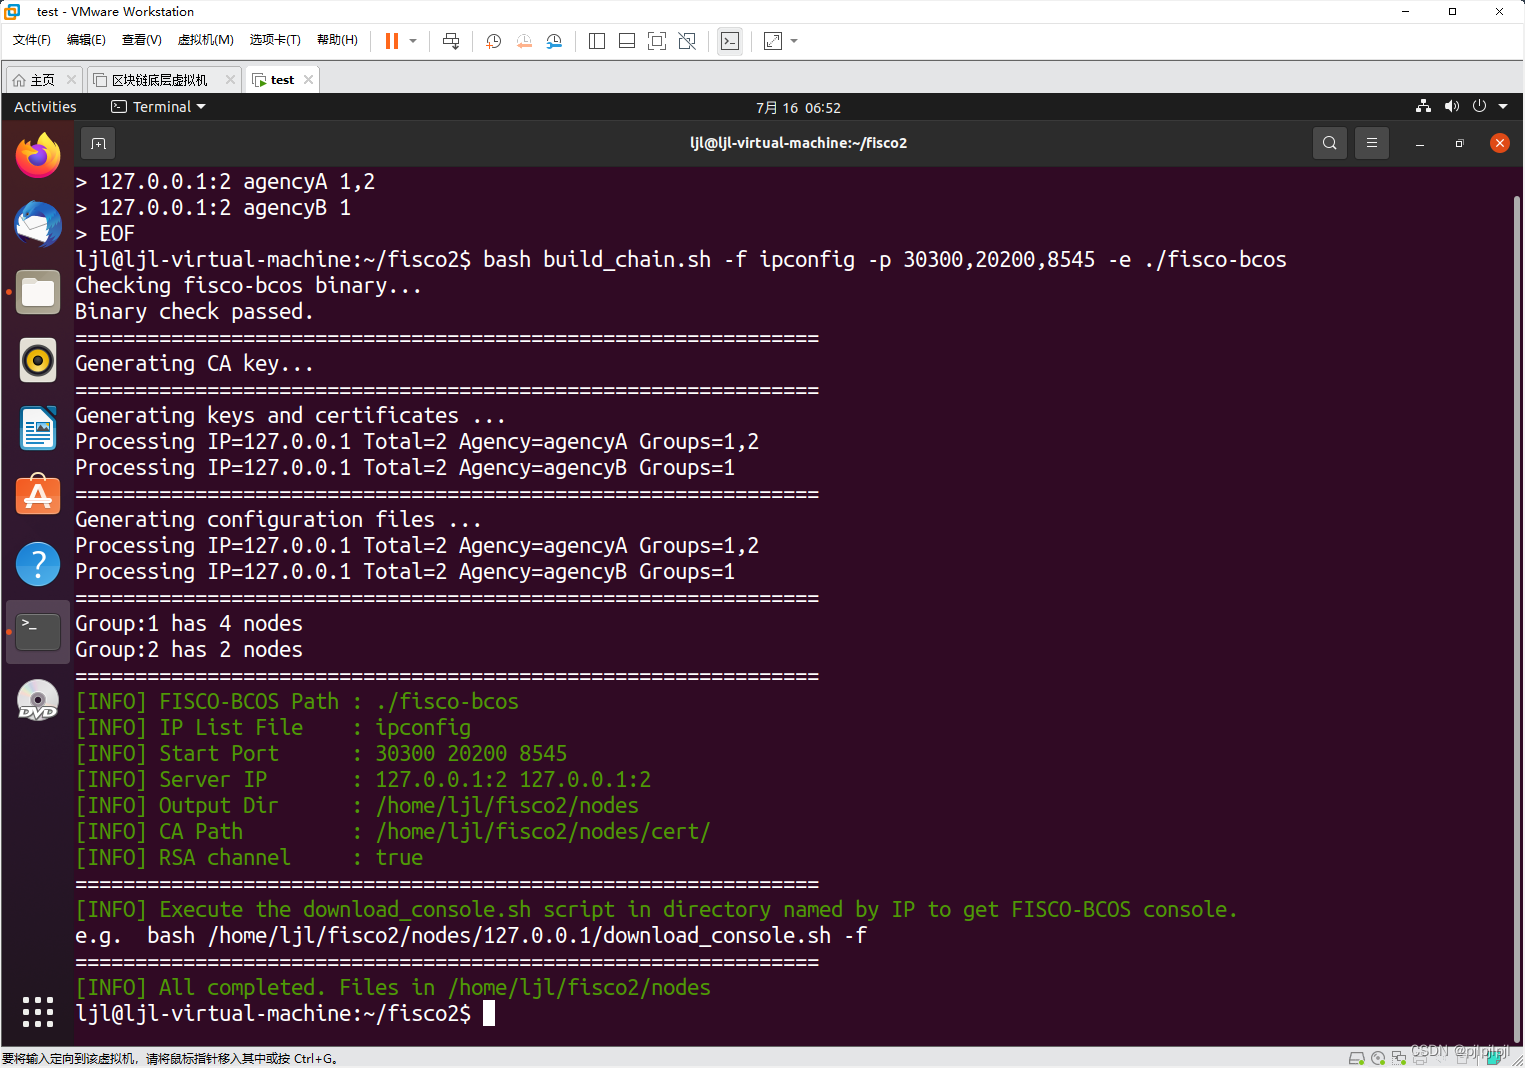The width and height of the screenshot is (1525, 1068).
Task: Open the Files manager from the dock
Action: tap(38, 292)
